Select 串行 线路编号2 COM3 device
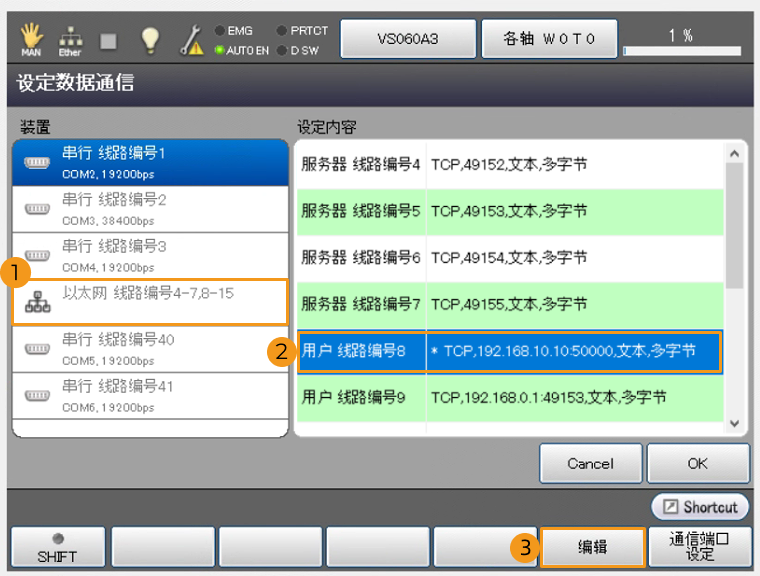Viewport: 760px width, 576px height. pos(150,209)
